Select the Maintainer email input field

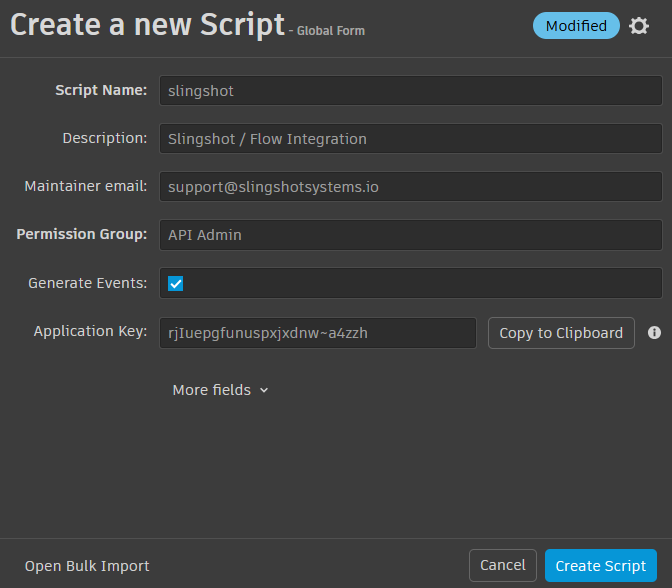point(410,186)
